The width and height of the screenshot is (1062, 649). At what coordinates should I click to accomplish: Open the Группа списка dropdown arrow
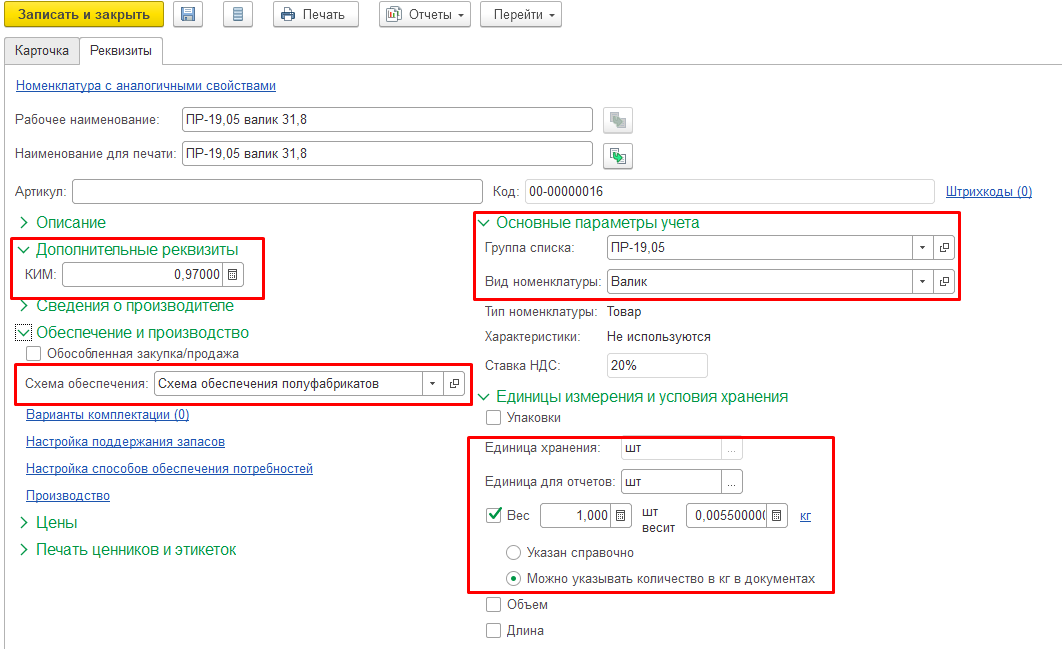[922, 247]
